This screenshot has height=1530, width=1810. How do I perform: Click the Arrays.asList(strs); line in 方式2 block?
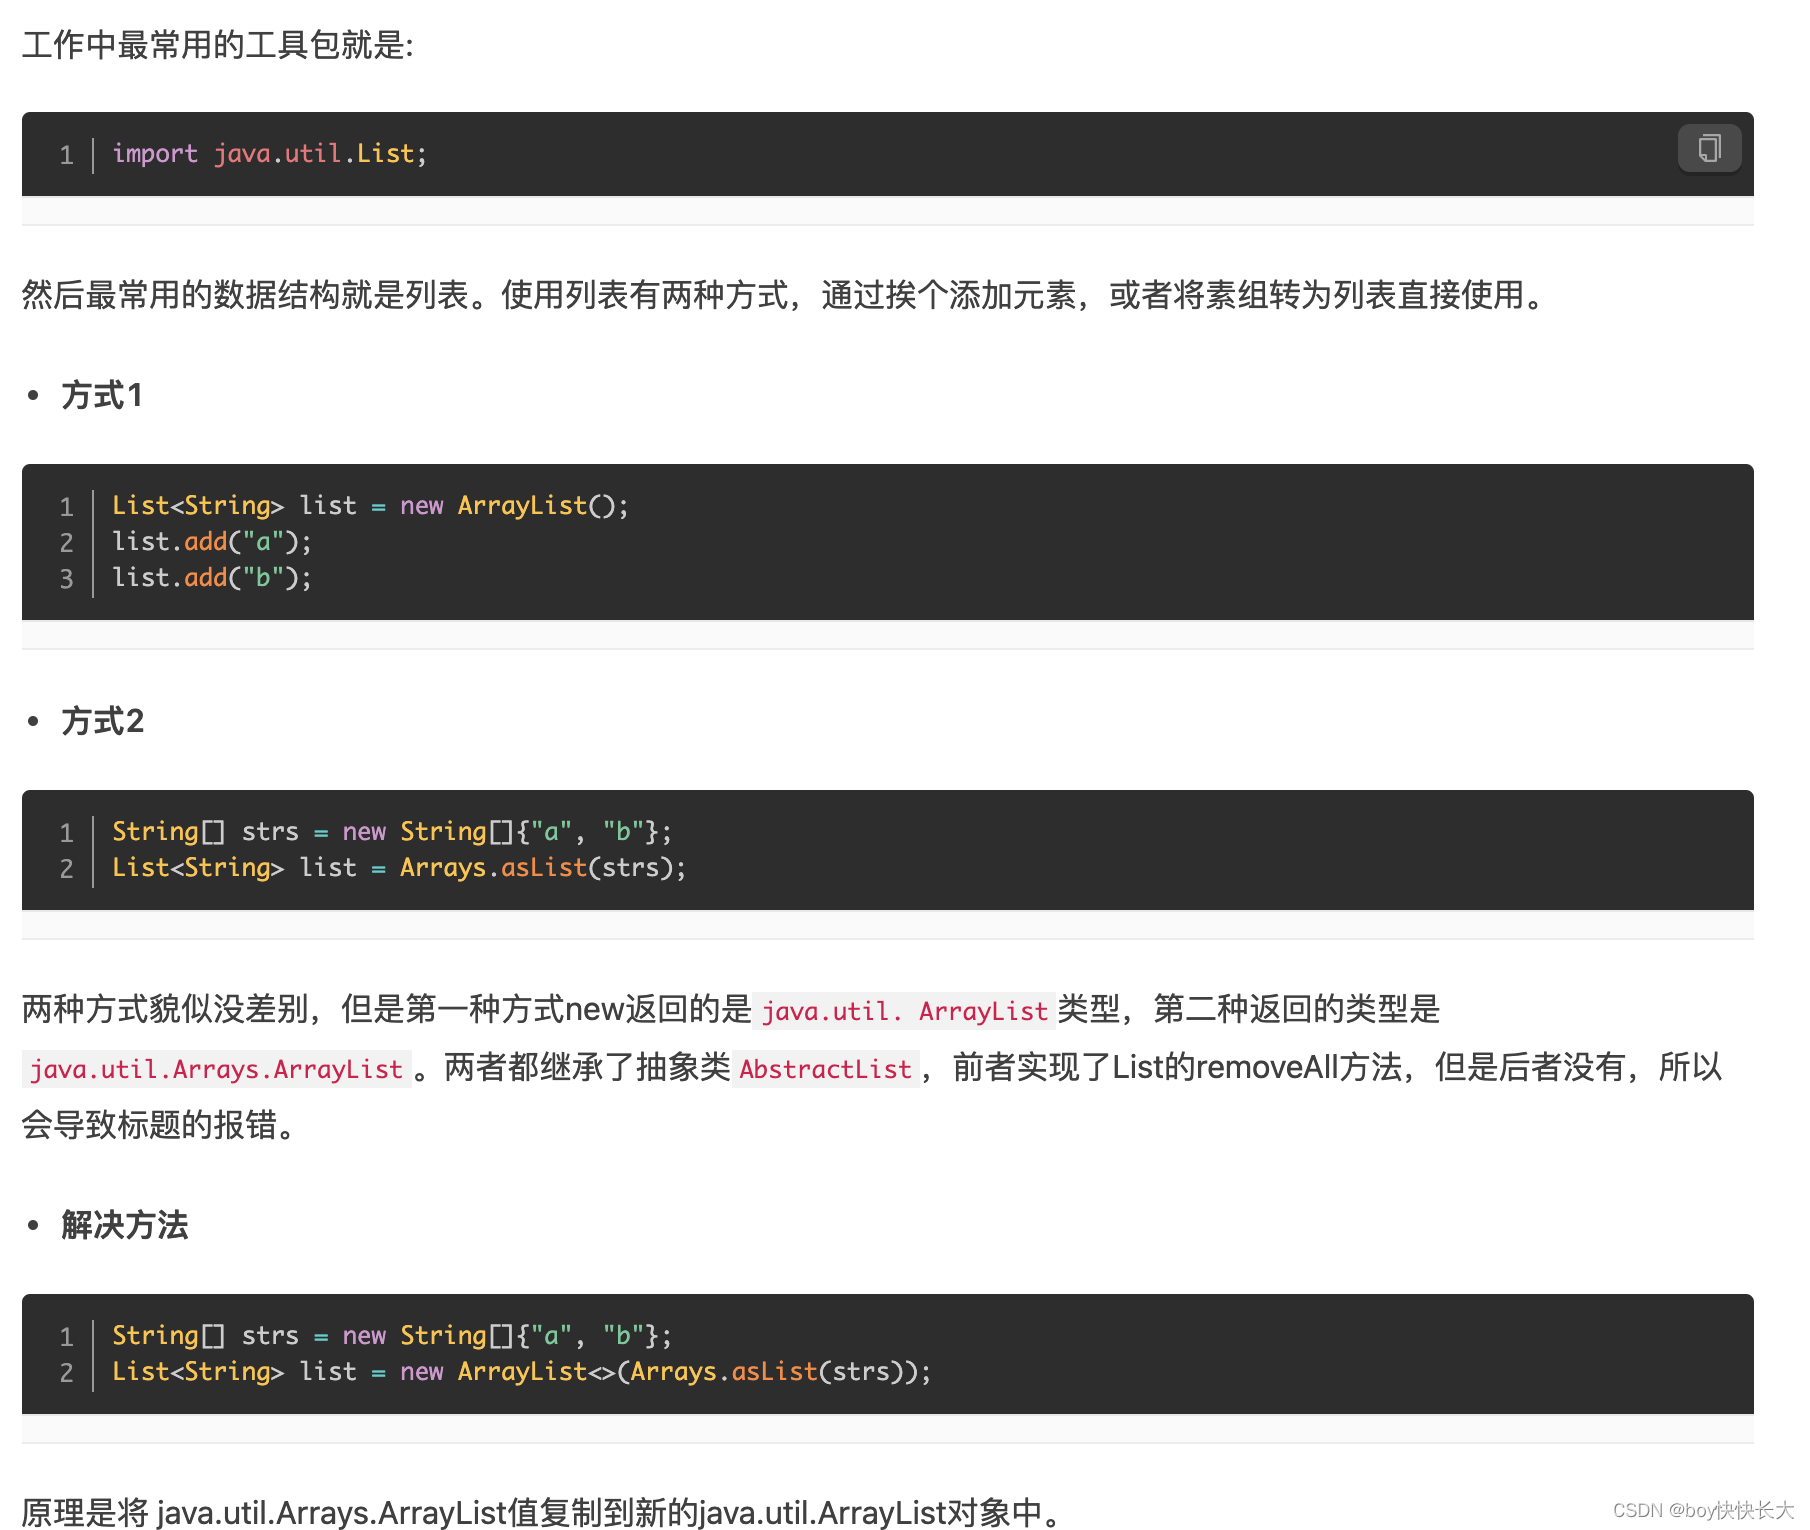[x=399, y=868]
